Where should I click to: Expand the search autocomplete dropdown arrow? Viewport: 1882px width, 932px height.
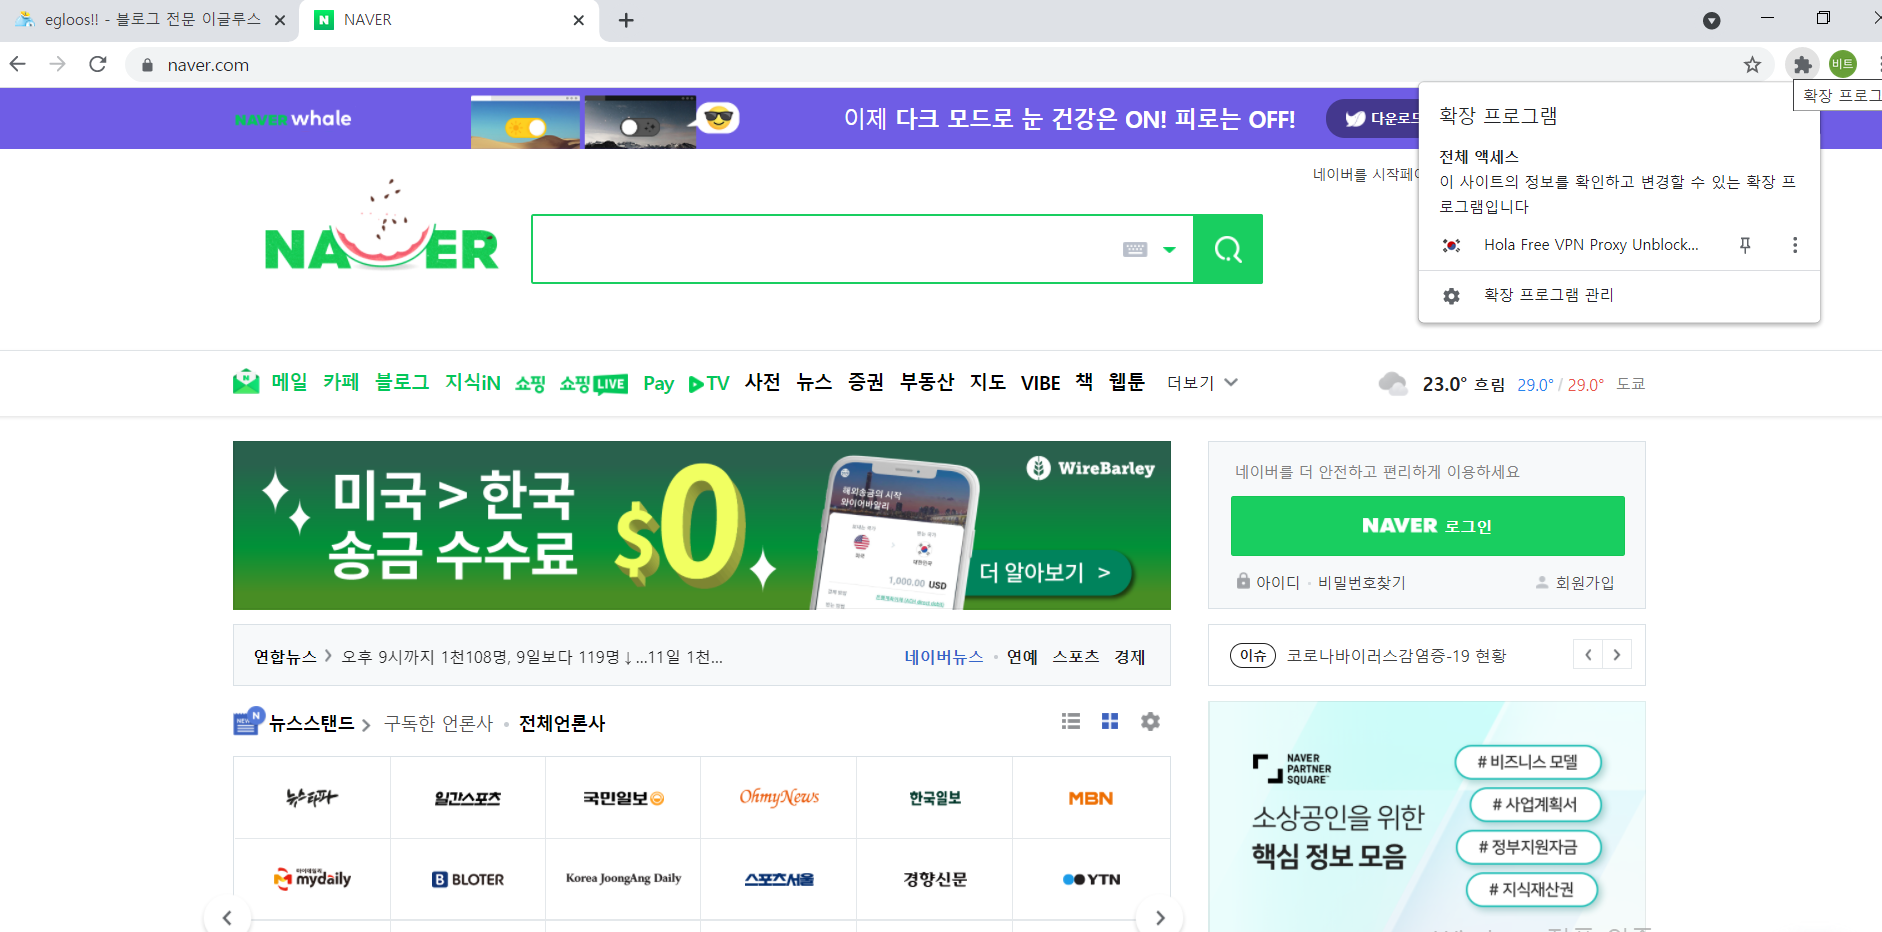pyautogui.click(x=1169, y=250)
